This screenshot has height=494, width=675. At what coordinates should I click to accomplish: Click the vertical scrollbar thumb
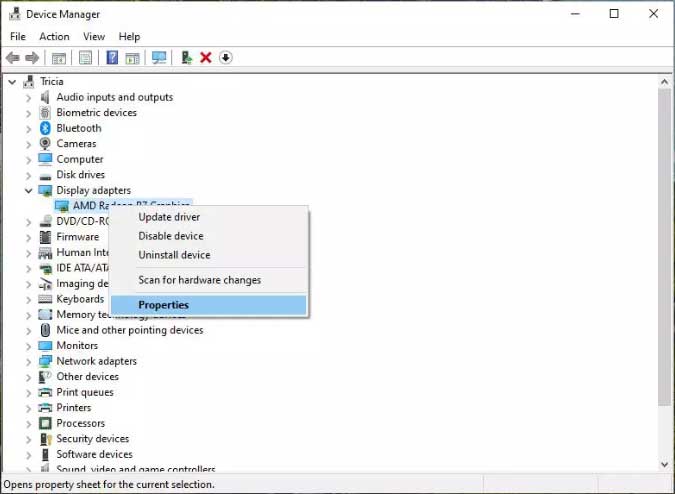point(664,247)
